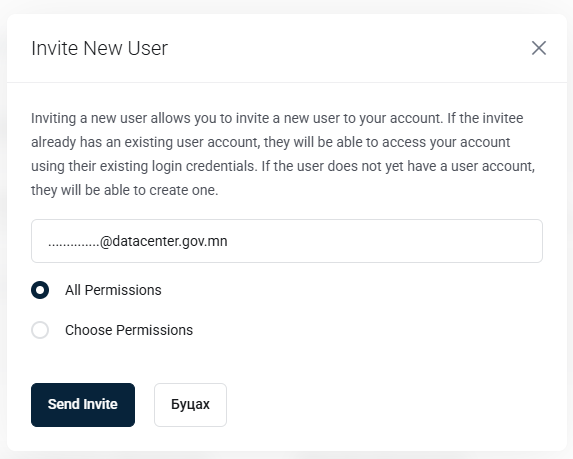Select the All Permissions radio button
This screenshot has height=459, width=573.
pyautogui.click(x=40, y=290)
